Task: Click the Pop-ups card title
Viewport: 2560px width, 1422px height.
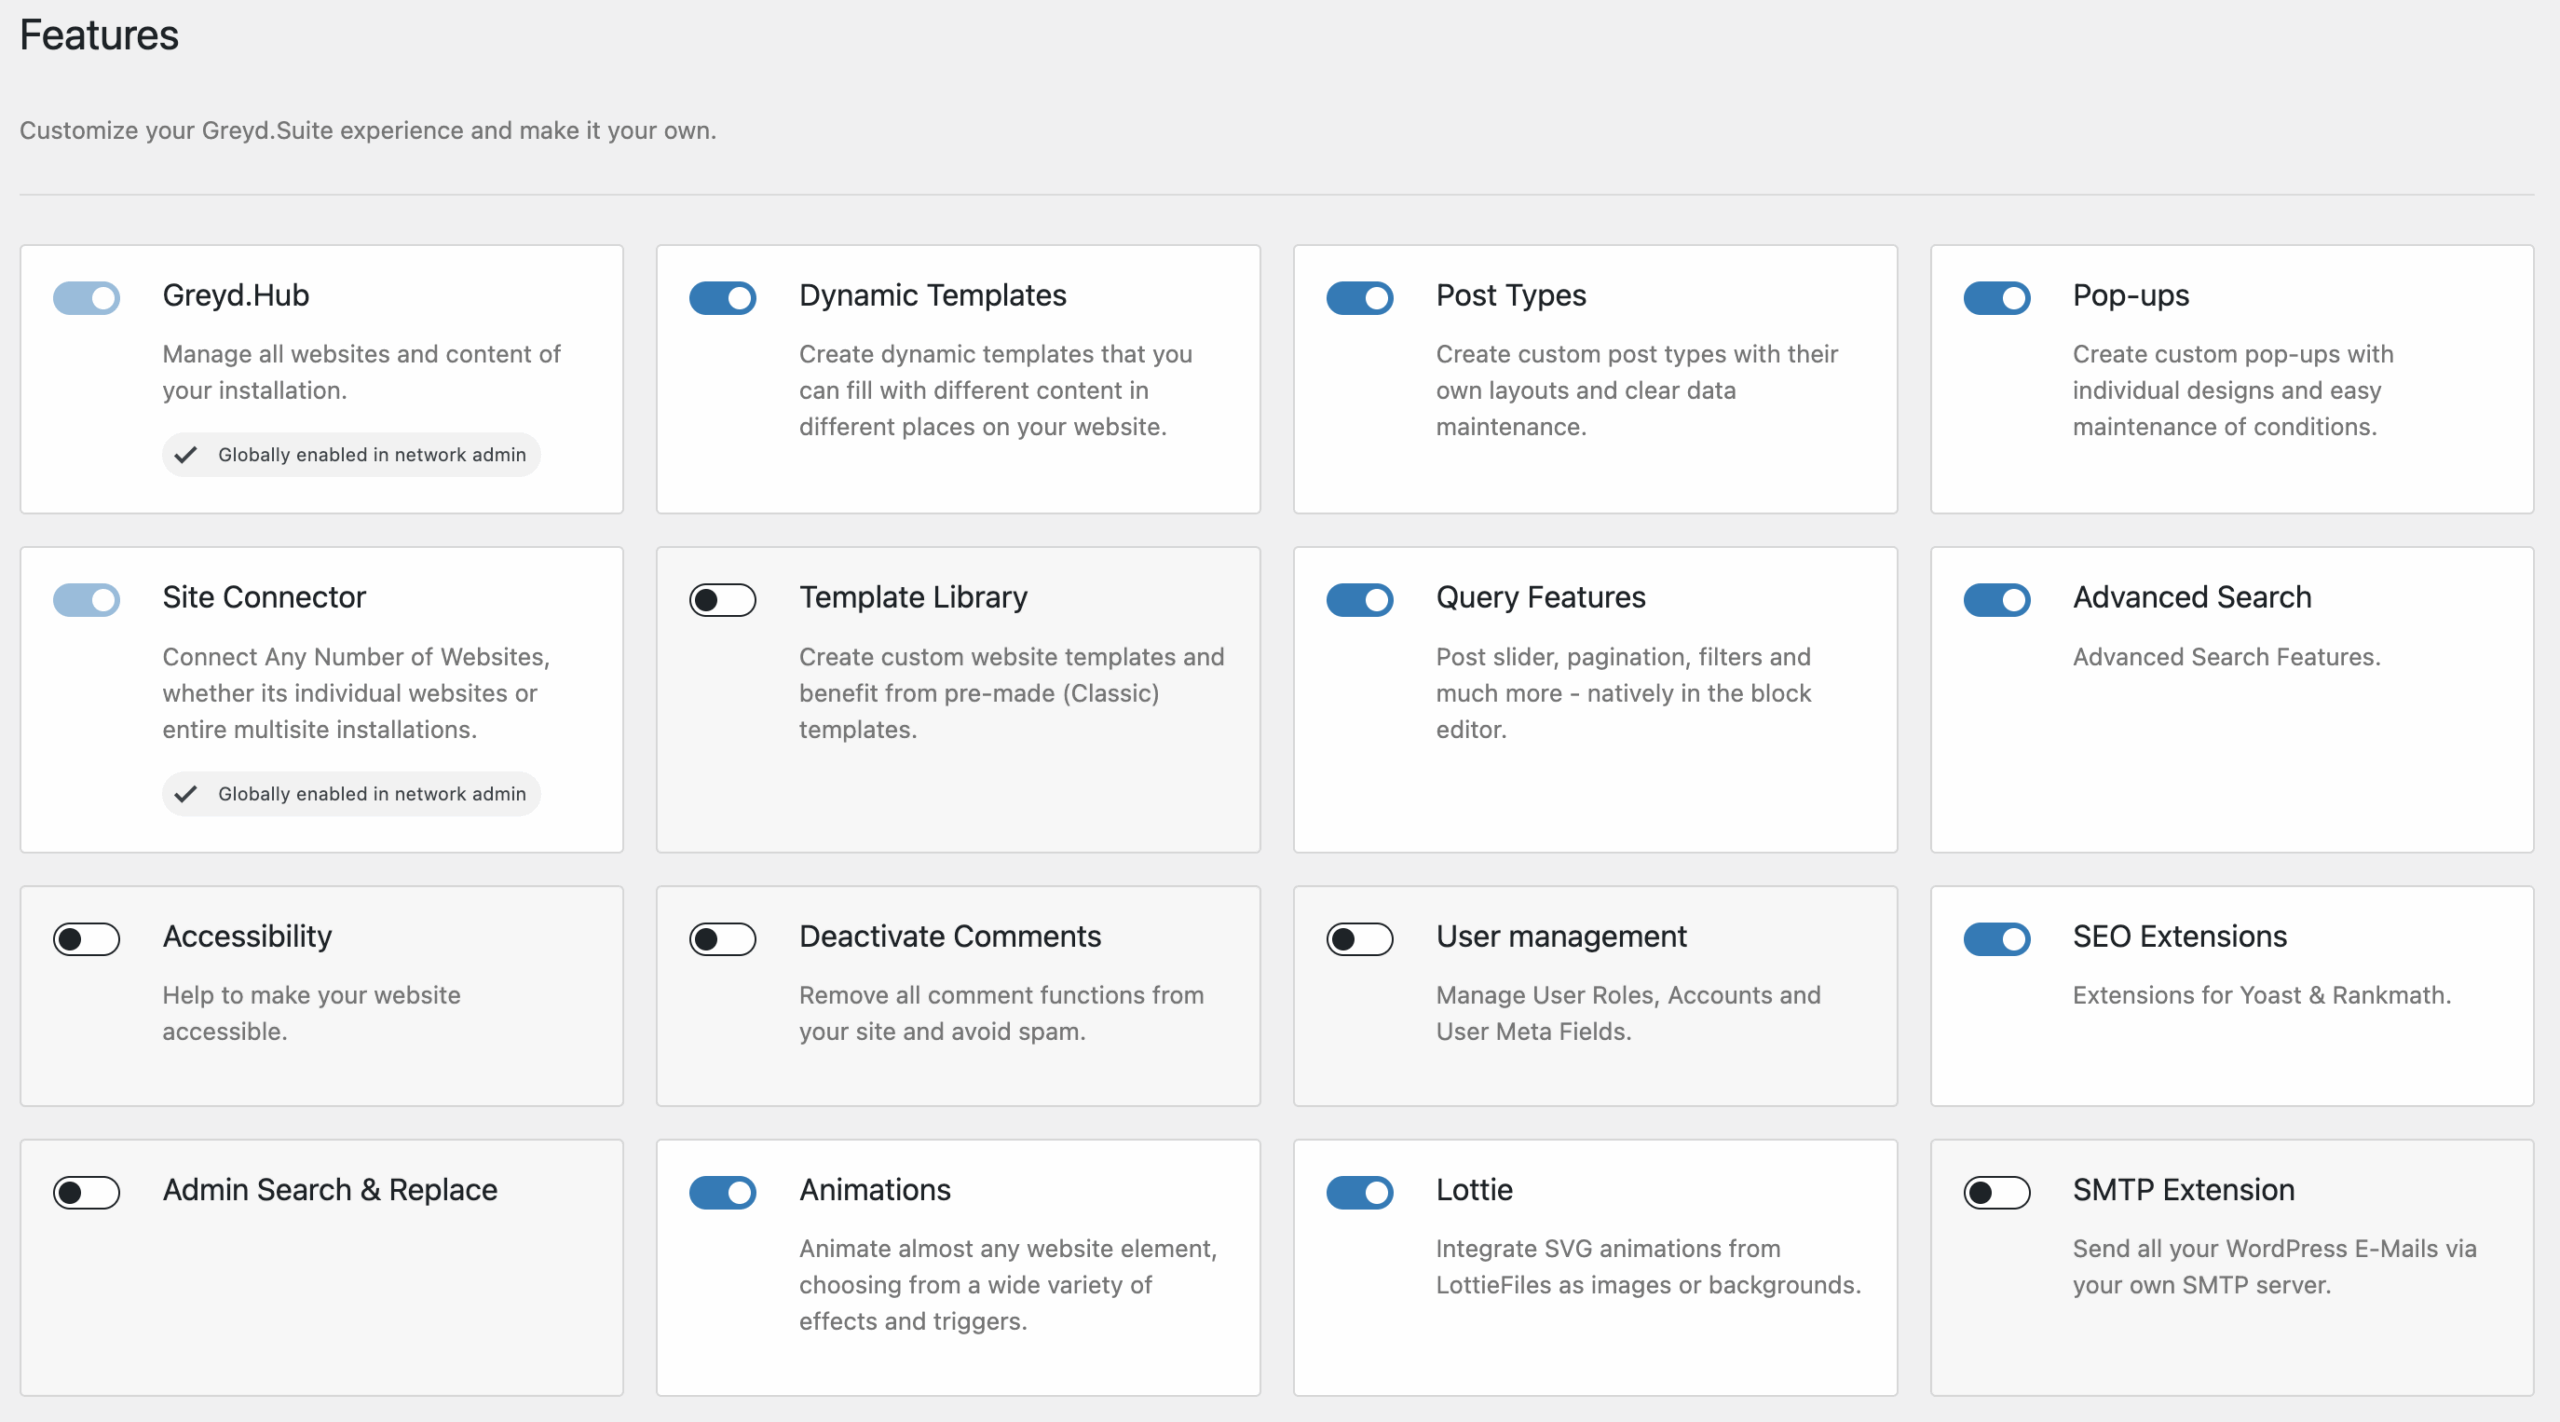Action: (2130, 296)
